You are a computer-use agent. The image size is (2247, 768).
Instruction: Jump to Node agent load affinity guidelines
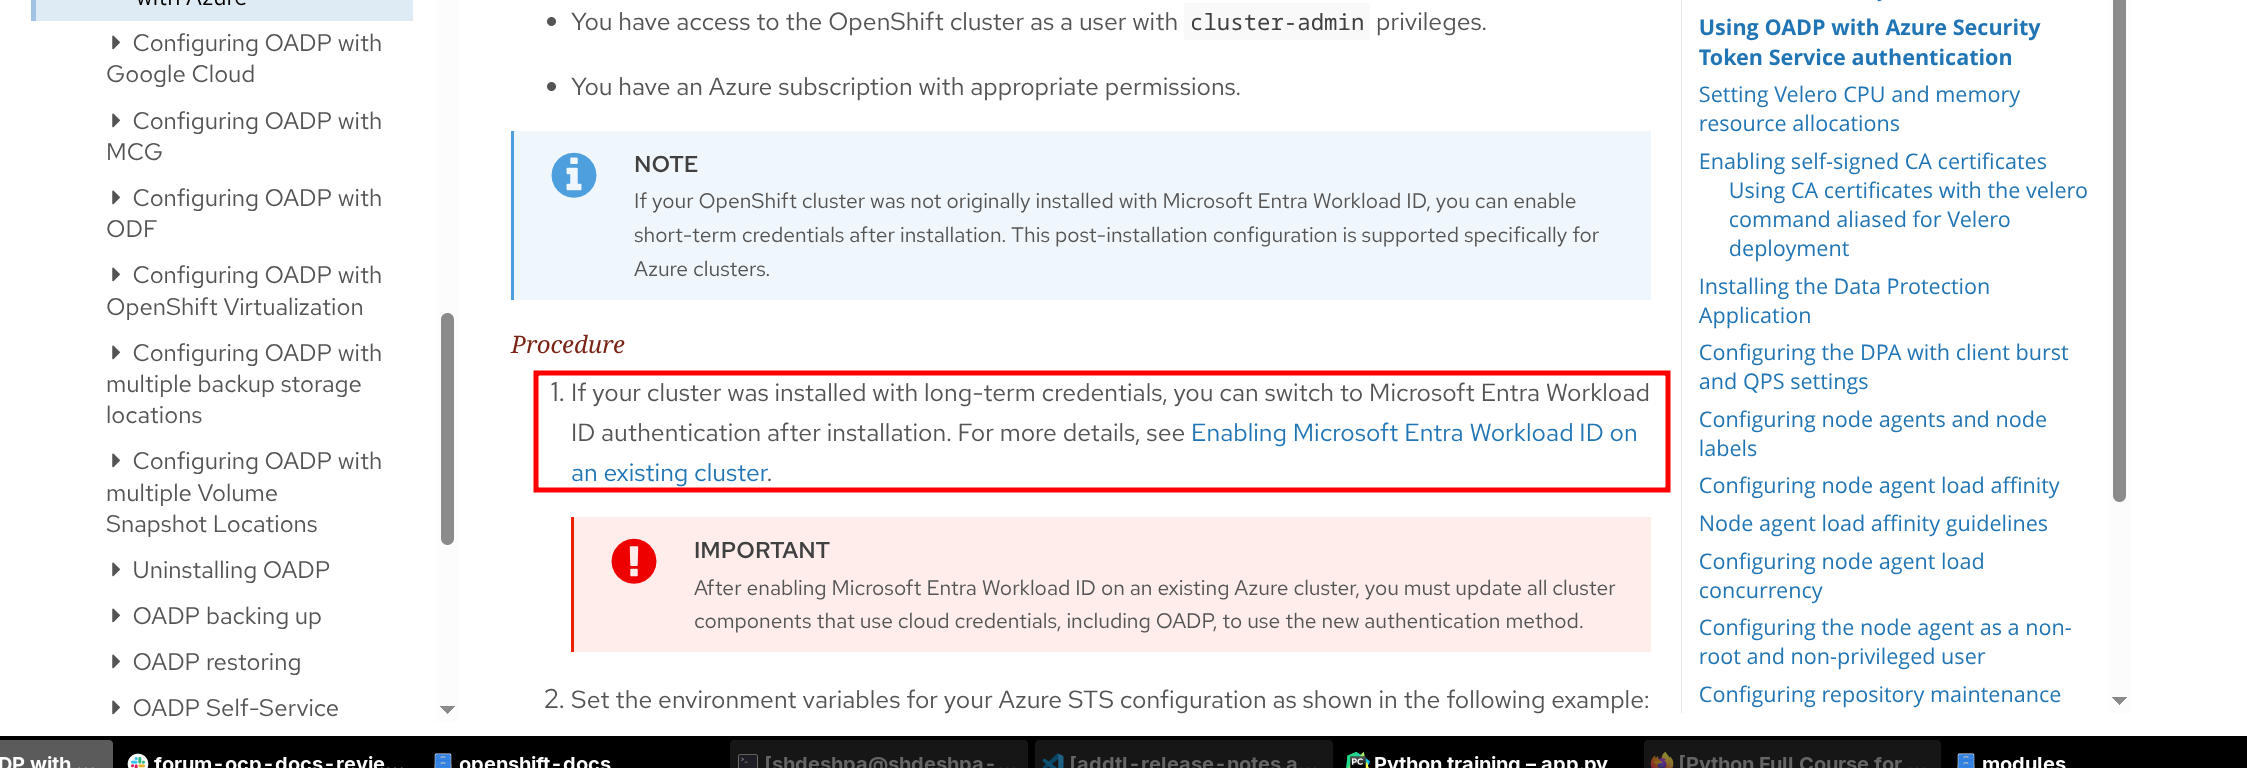click(x=1872, y=523)
